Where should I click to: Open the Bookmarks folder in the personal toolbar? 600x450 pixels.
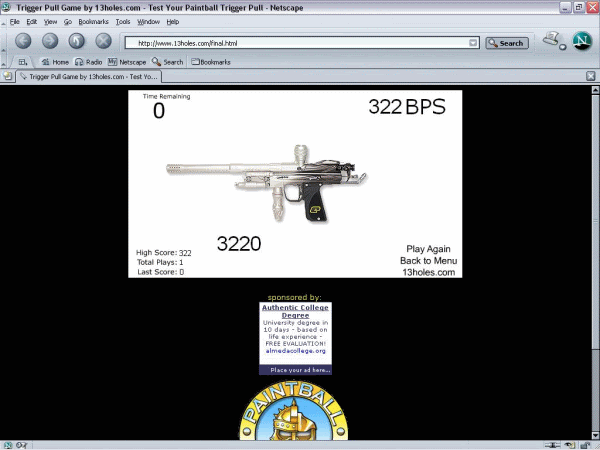[x=211, y=62]
